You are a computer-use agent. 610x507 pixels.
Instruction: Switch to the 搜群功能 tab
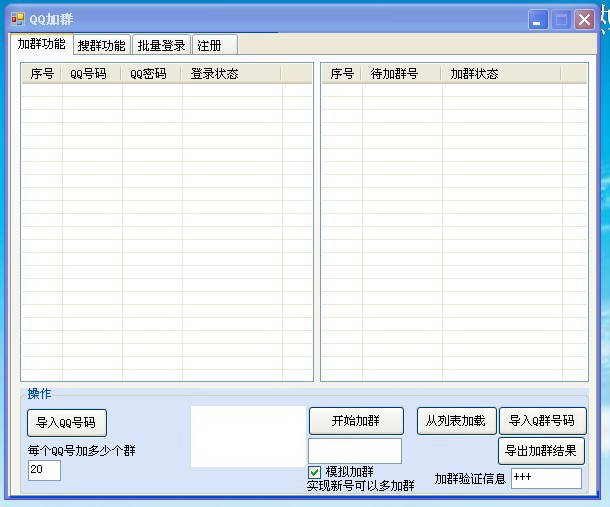pos(101,45)
